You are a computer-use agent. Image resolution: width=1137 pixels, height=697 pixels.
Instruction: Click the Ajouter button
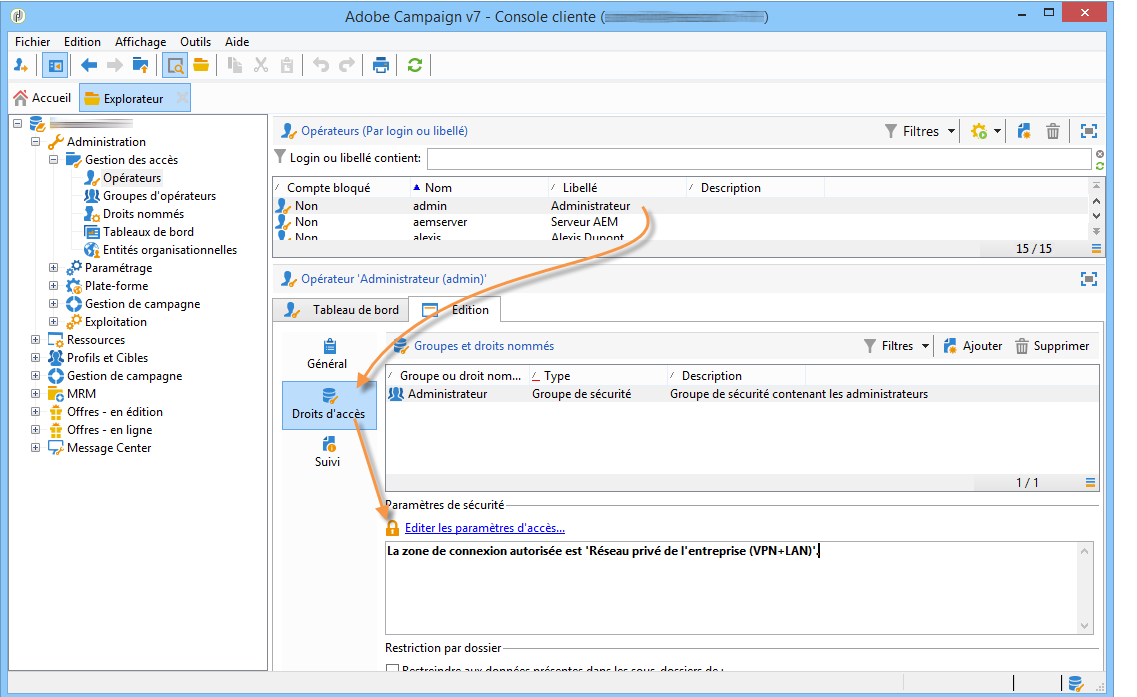[972, 347]
